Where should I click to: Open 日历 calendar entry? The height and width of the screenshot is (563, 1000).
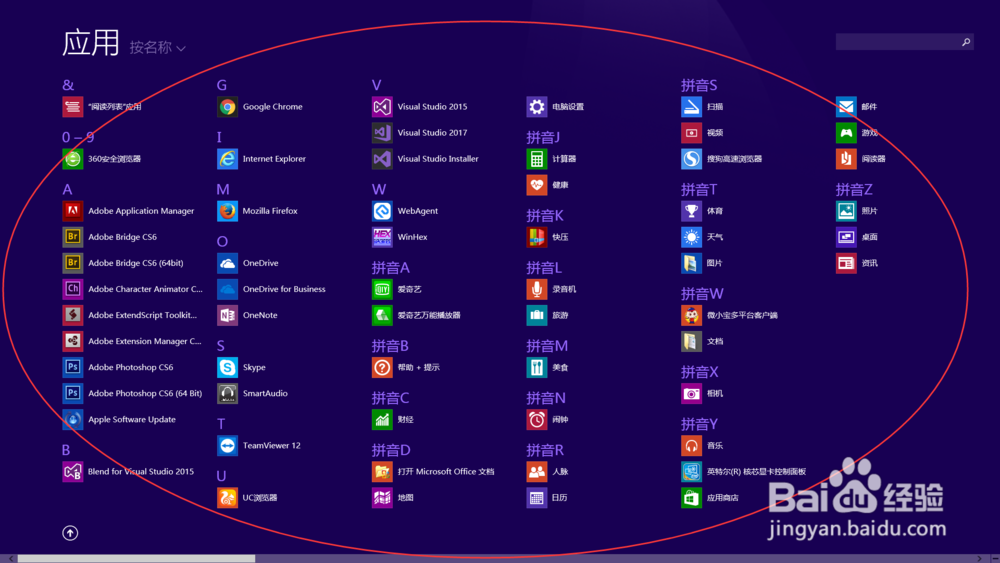coord(548,497)
